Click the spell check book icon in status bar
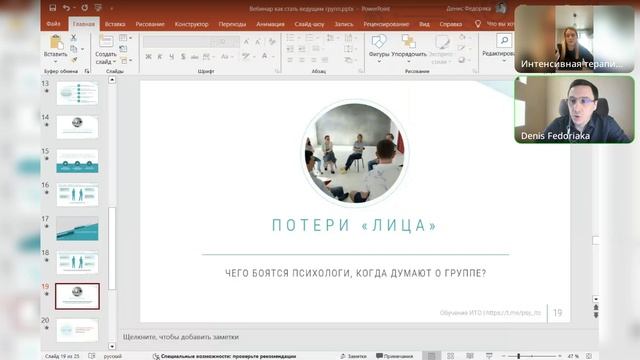640x360 pixels. pyautogui.click(x=92, y=356)
